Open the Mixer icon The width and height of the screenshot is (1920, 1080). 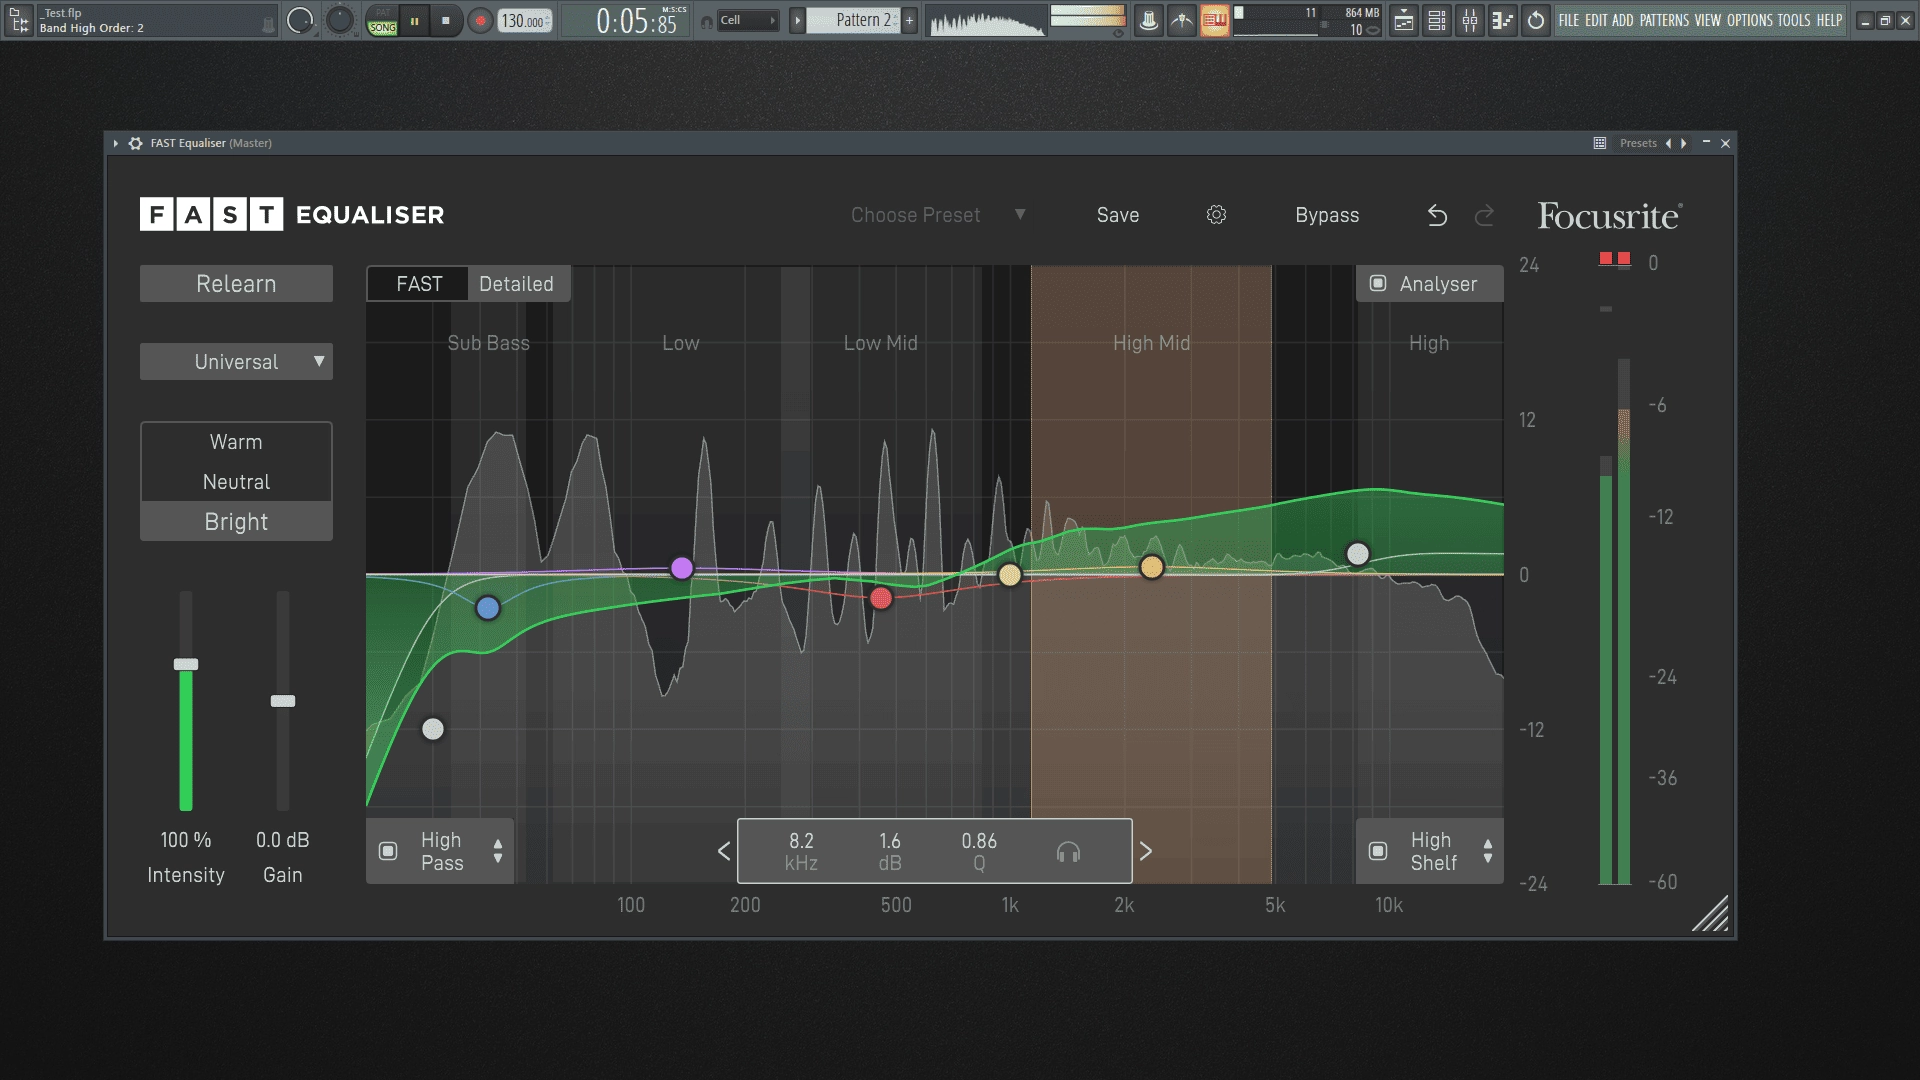(x=1470, y=20)
